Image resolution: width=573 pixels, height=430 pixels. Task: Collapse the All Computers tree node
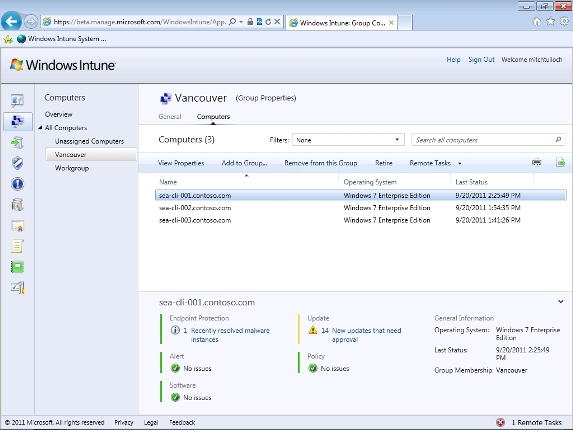(40, 128)
